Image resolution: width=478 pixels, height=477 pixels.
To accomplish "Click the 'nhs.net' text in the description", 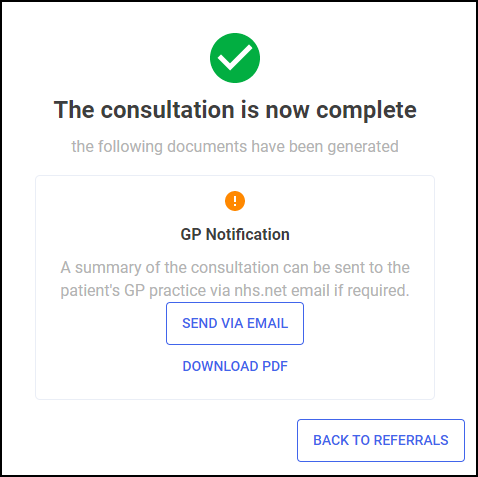I will [260, 290].
